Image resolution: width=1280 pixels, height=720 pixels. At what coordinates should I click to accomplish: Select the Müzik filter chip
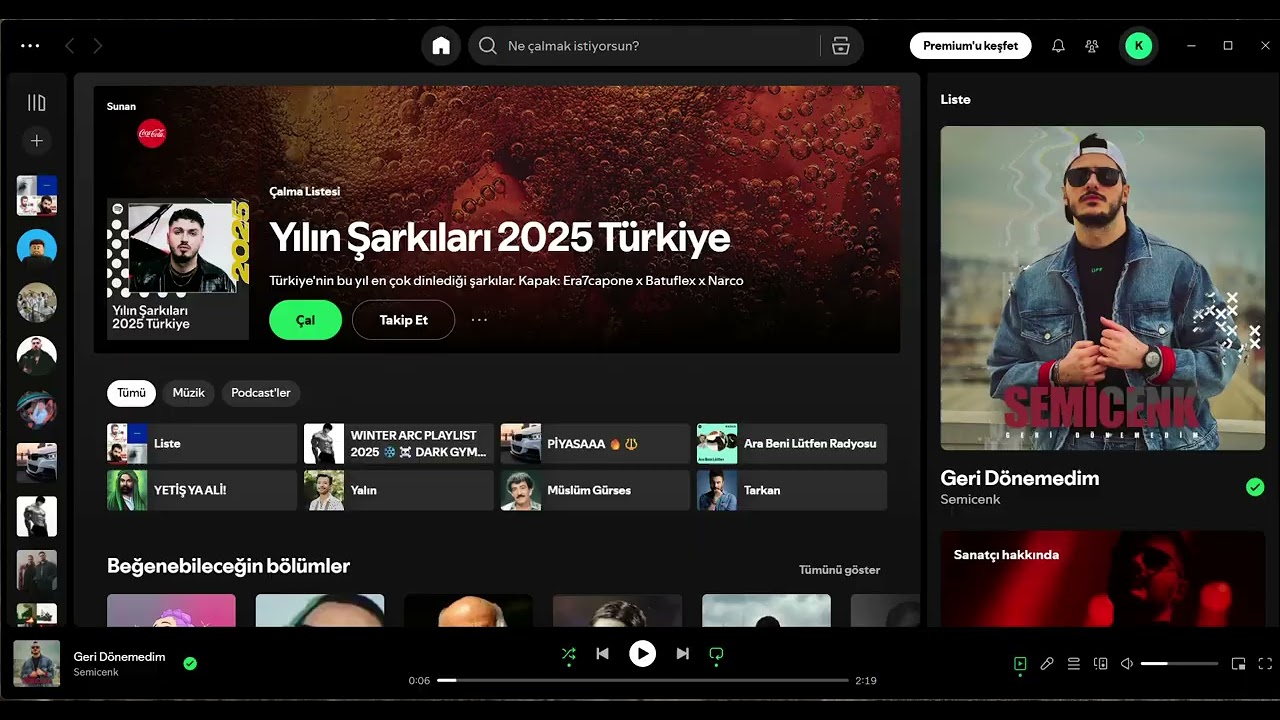[x=188, y=393]
